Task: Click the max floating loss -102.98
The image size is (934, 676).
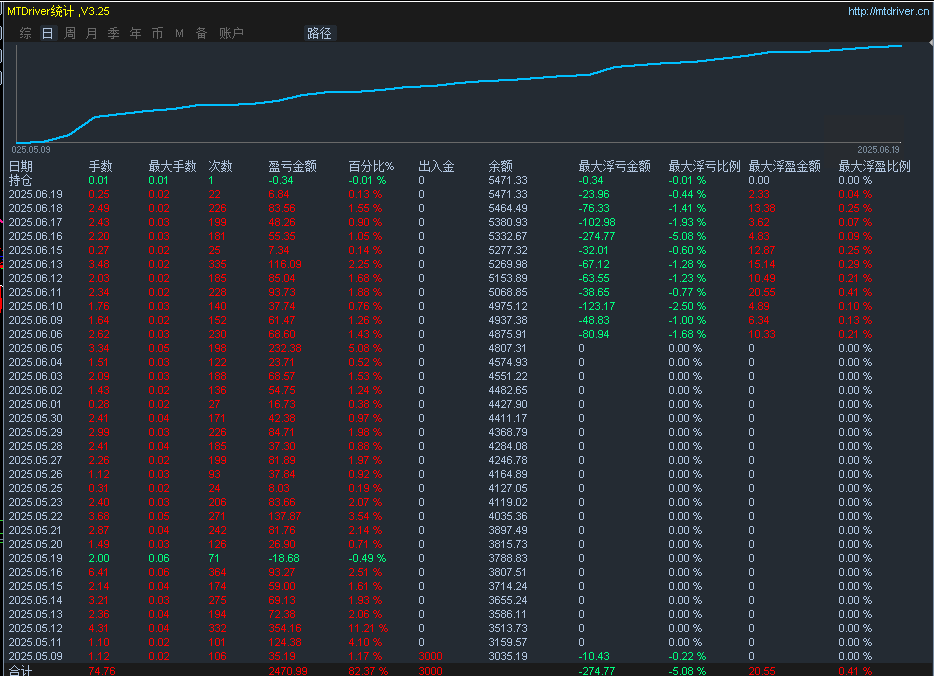Action: click(x=597, y=222)
